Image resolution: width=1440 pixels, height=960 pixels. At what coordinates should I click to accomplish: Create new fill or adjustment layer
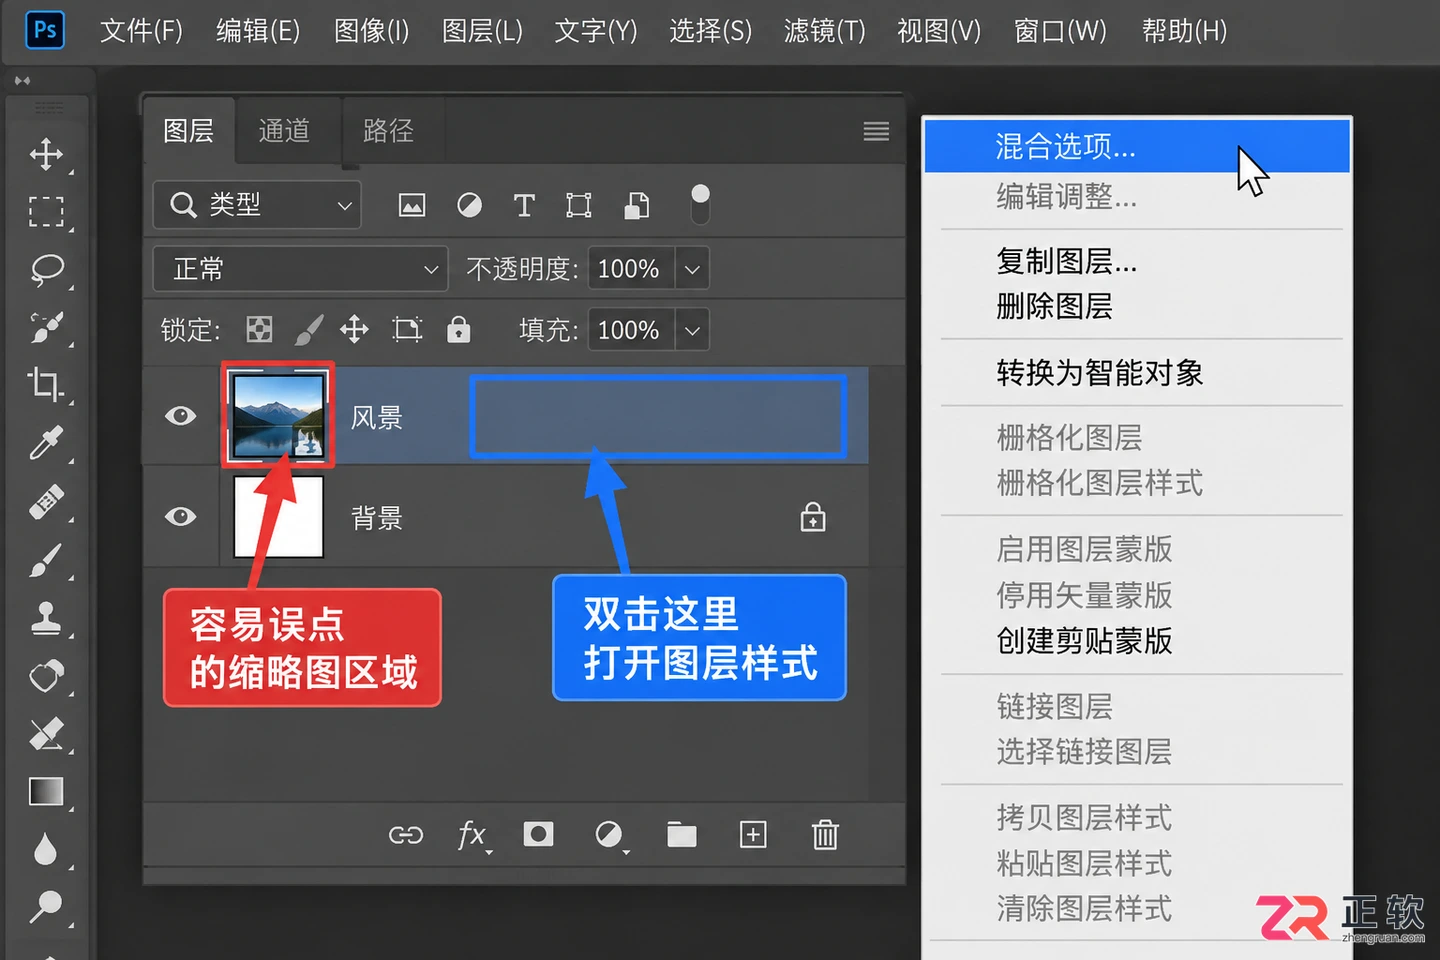click(610, 835)
